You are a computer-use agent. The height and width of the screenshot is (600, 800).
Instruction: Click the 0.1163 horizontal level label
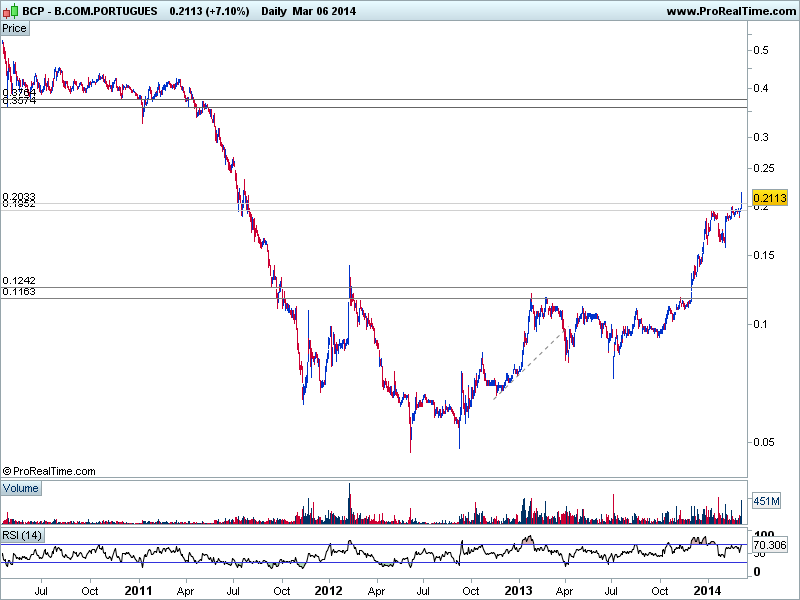click(19, 292)
